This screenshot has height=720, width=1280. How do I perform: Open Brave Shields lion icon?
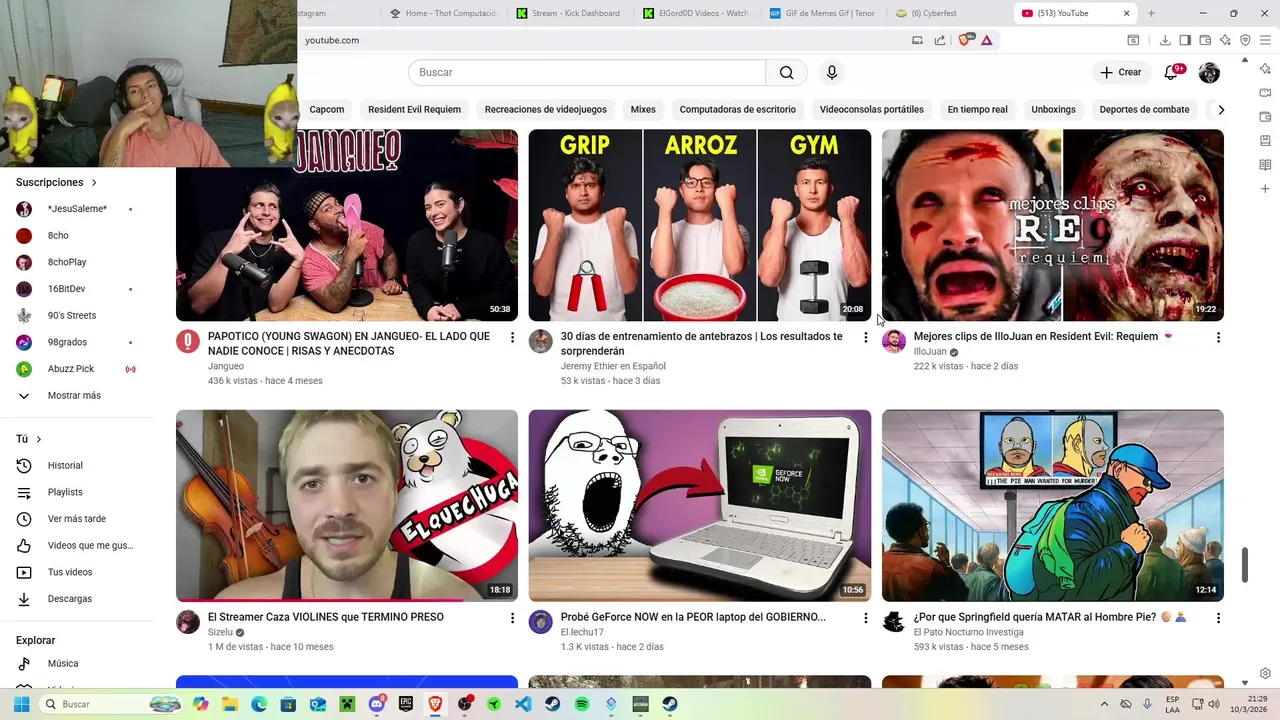965,40
